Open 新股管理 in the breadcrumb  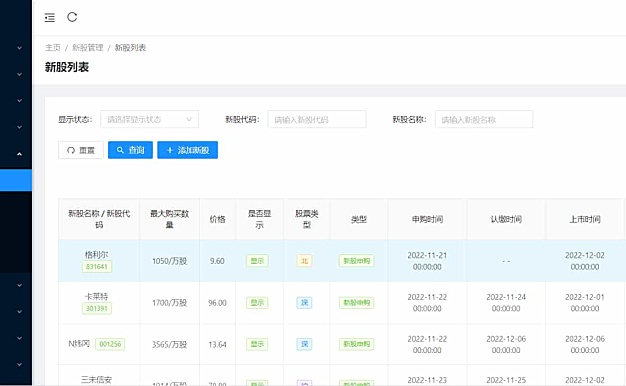click(87, 48)
